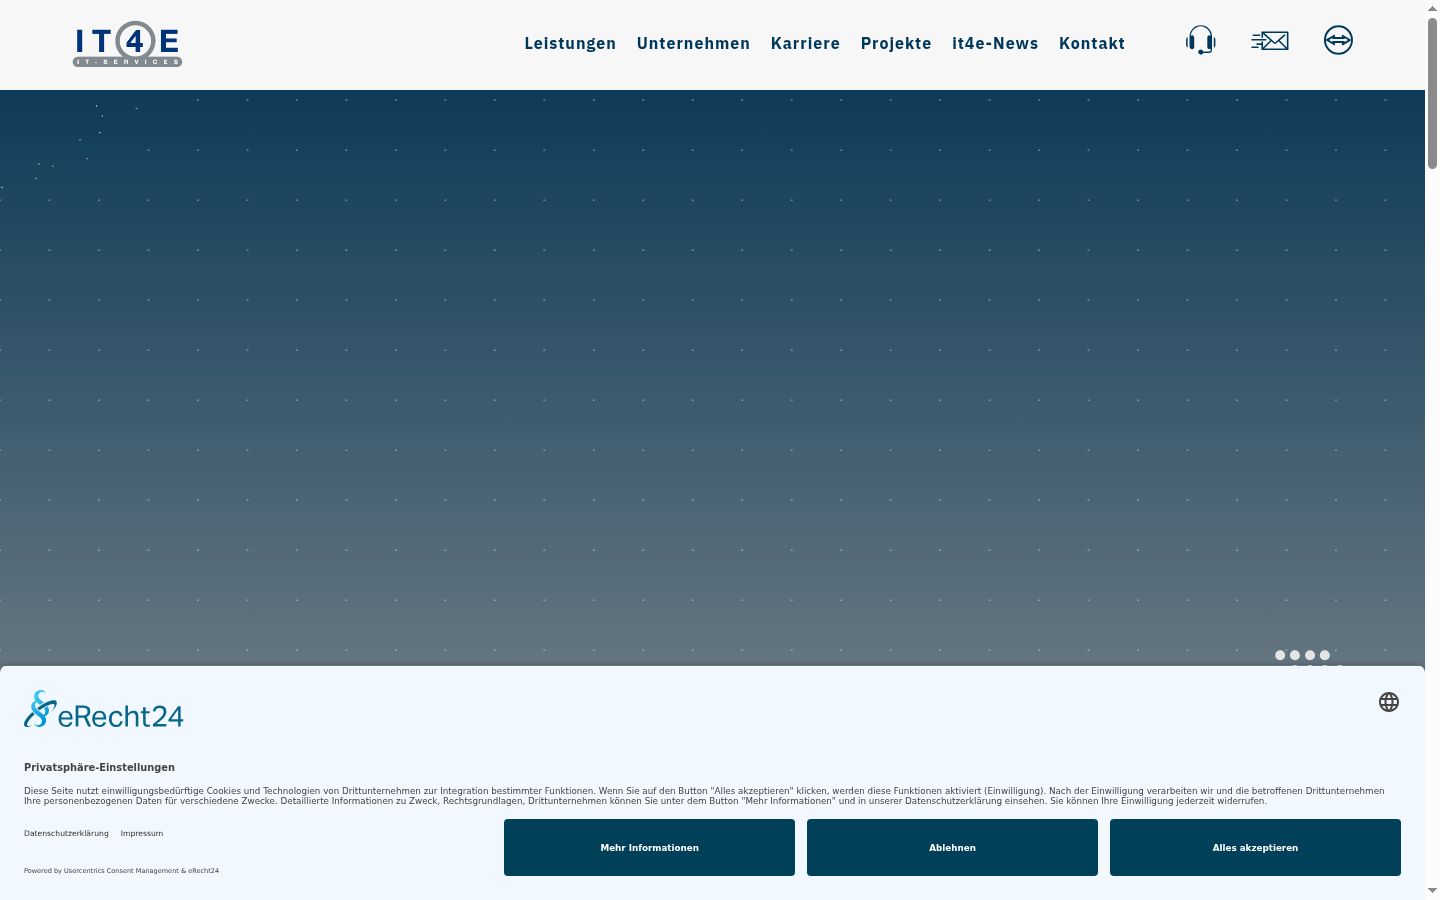Click the scrollbar down arrow

1432,891
